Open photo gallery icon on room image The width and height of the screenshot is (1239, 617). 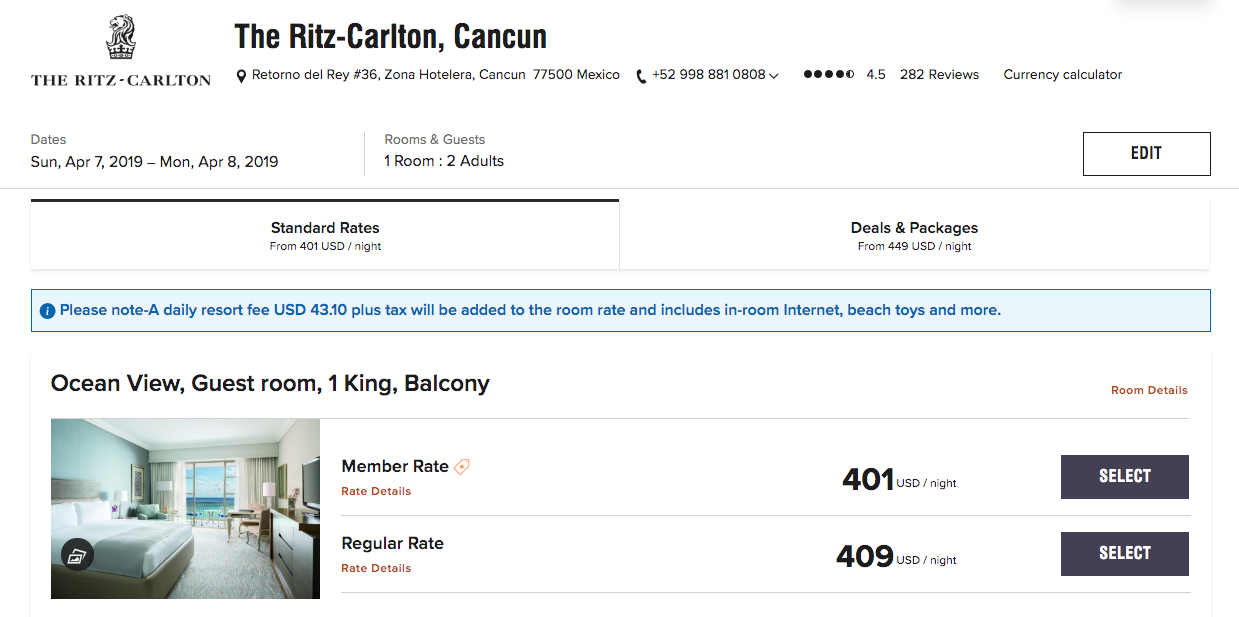point(77,555)
